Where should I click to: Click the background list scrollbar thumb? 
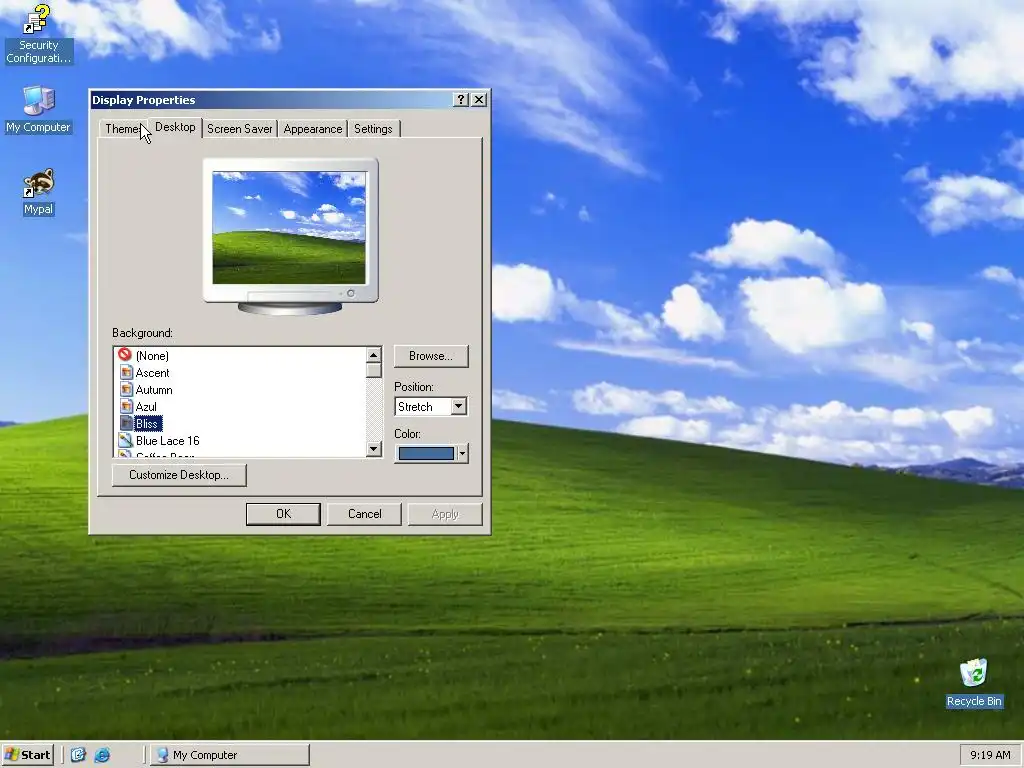[x=374, y=370]
